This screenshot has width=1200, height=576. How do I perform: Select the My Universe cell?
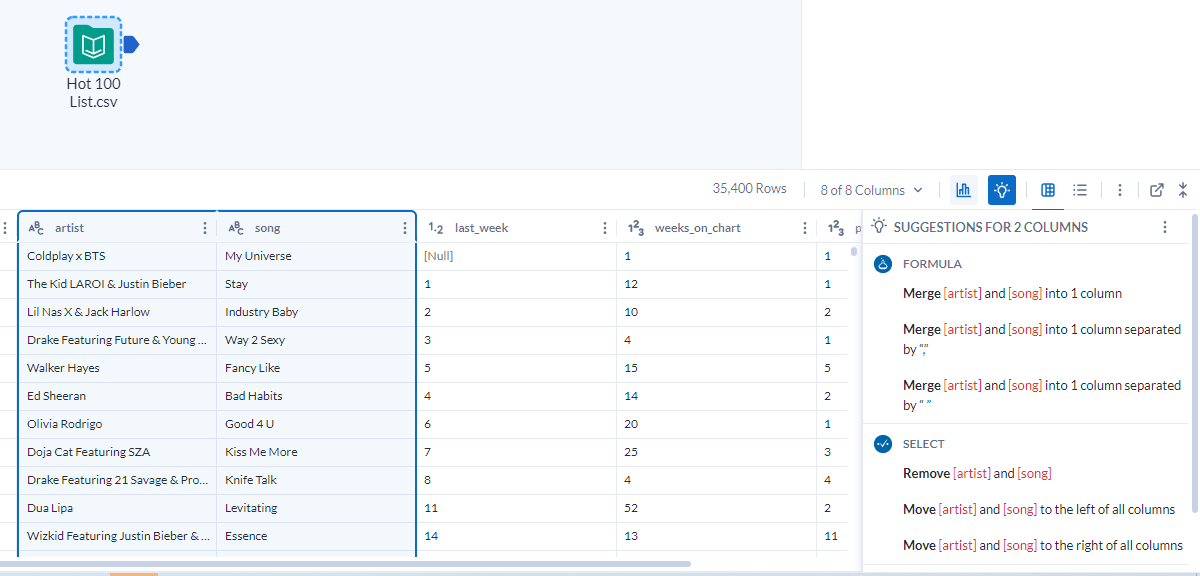coord(317,256)
